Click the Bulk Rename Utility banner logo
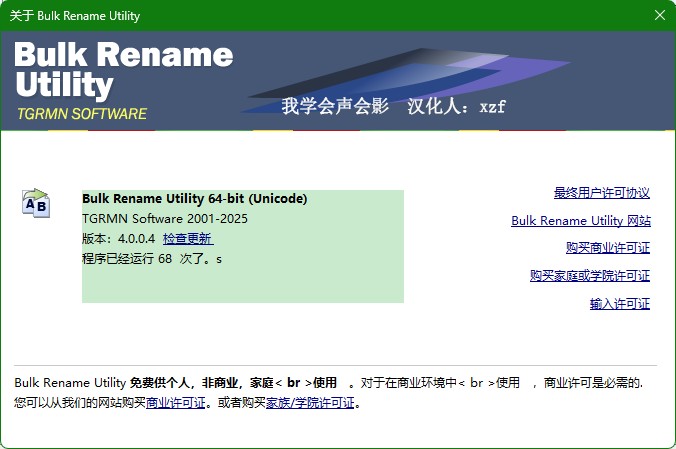Screen dimensions: 676x449 pos(123,71)
